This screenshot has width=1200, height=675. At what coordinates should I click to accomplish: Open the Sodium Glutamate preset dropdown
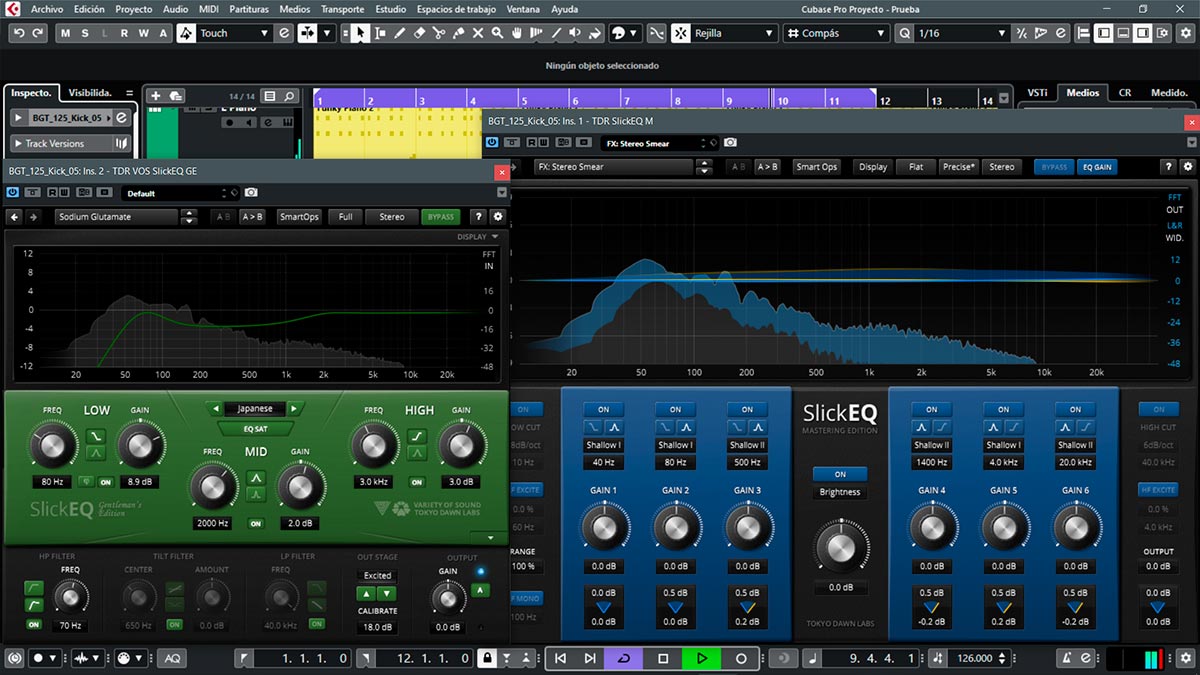[116, 216]
